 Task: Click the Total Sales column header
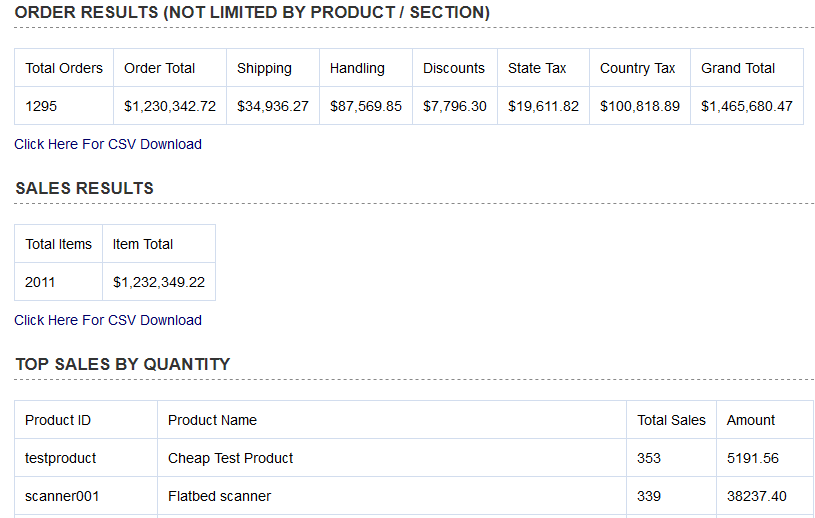tap(672, 420)
